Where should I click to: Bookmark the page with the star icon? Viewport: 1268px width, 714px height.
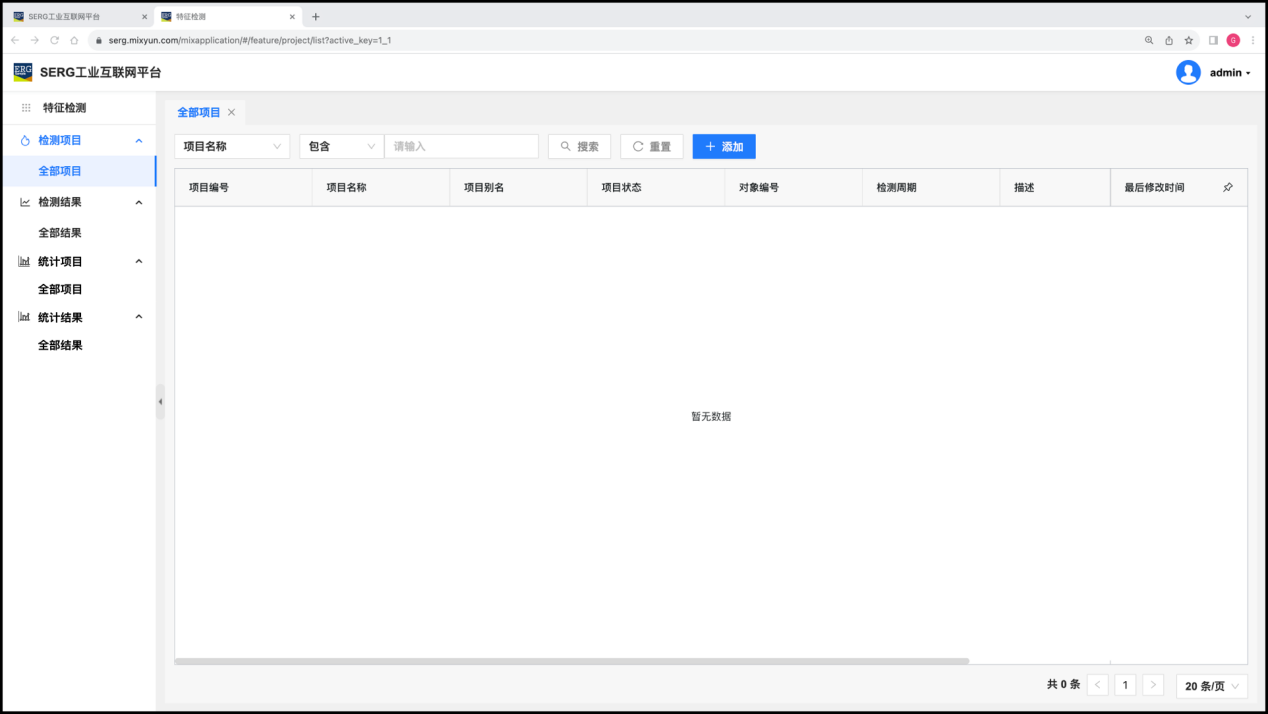click(x=1189, y=40)
